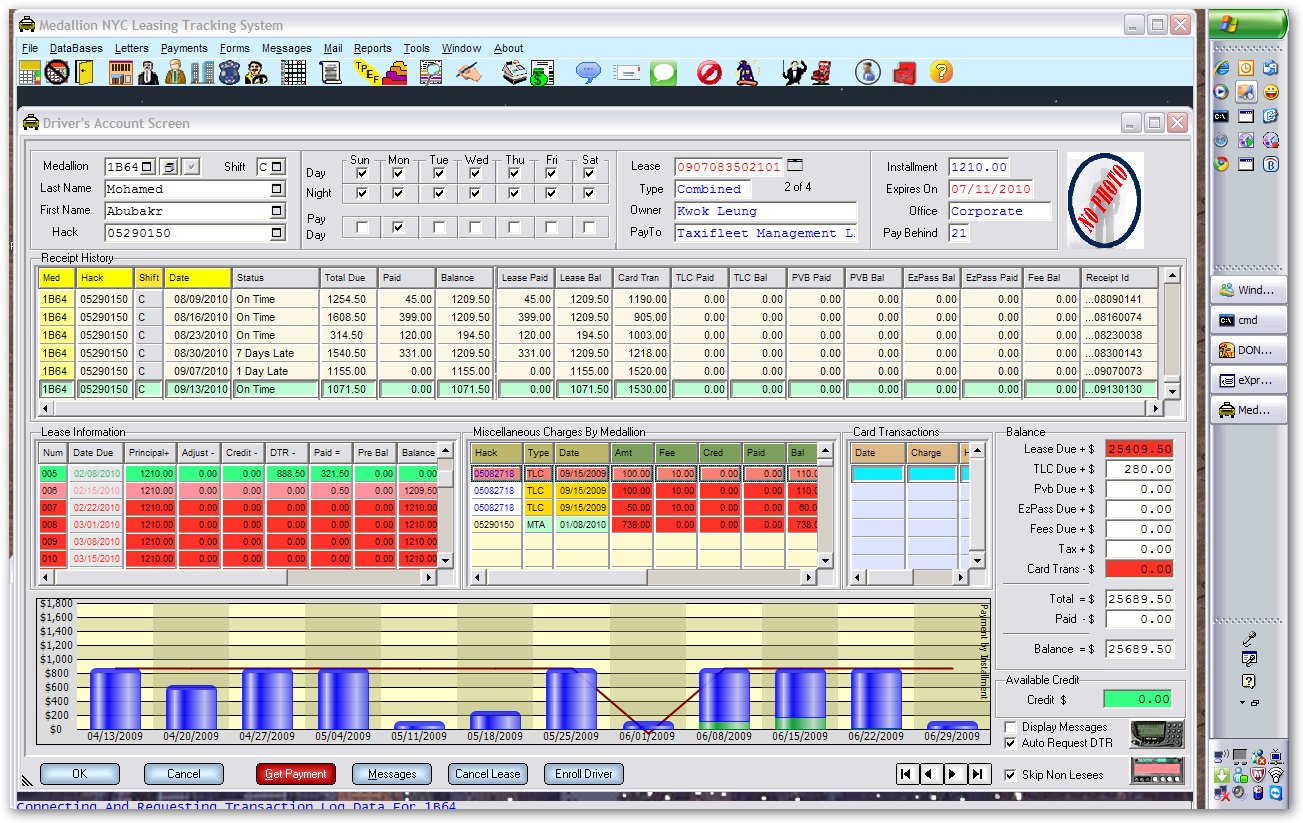
Task: Open the cash register toolbar icon
Action: click(x=514, y=73)
